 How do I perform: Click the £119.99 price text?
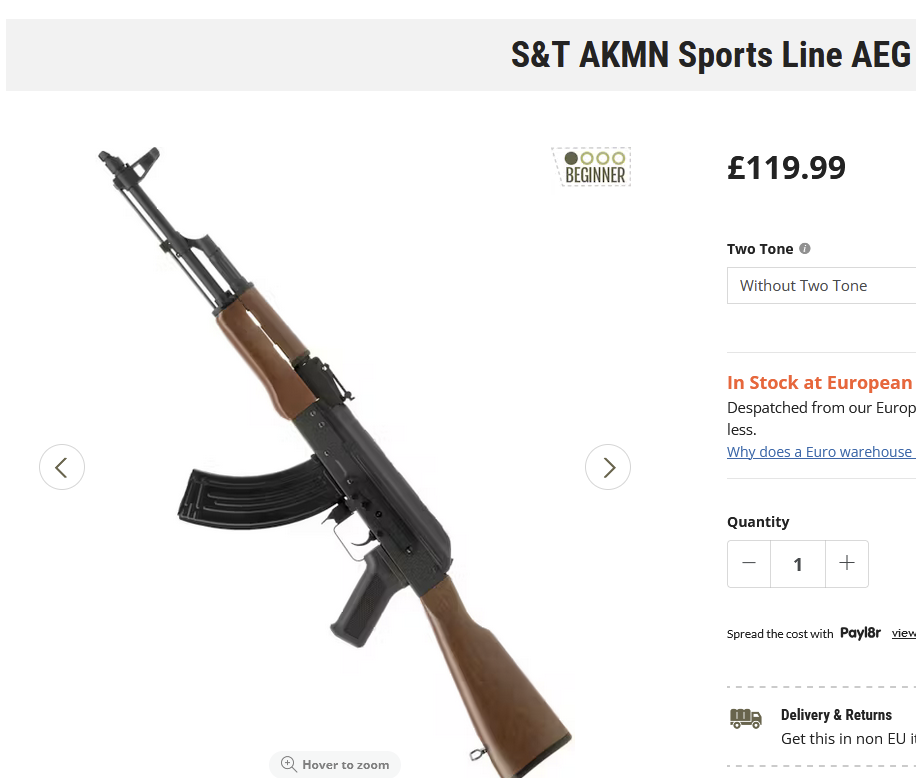coord(786,167)
